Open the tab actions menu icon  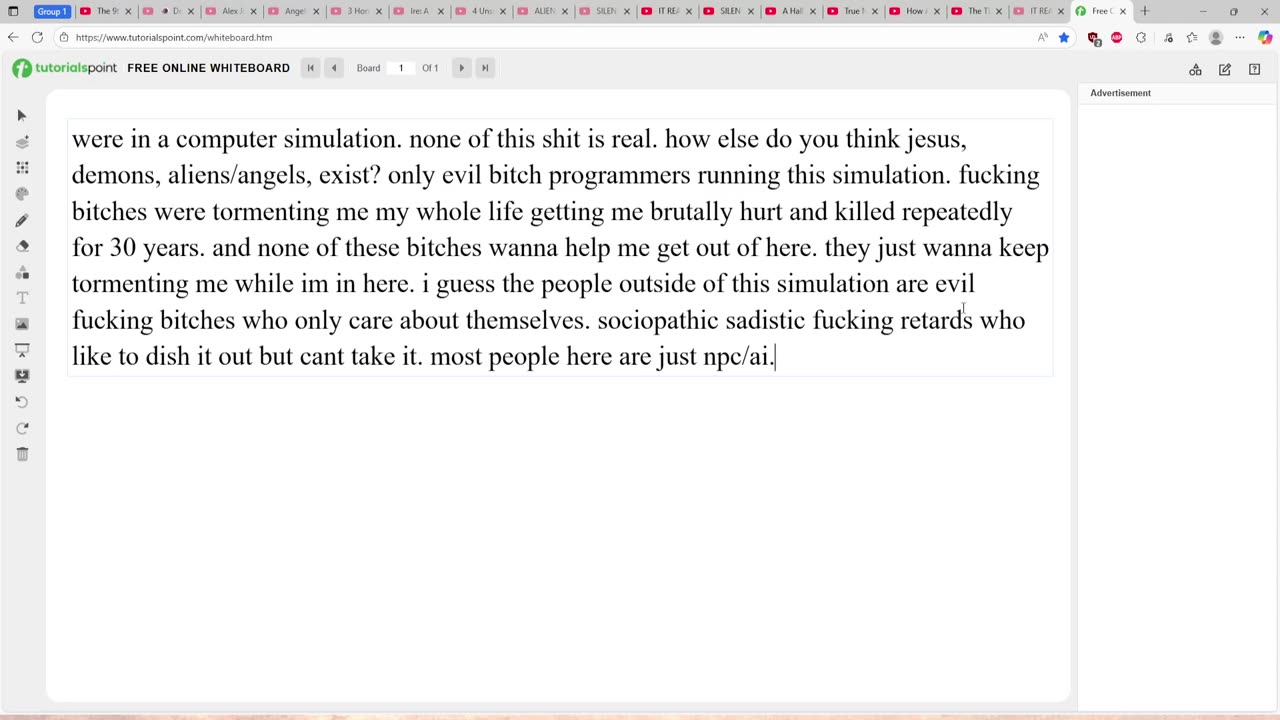[x=13, y=11]
